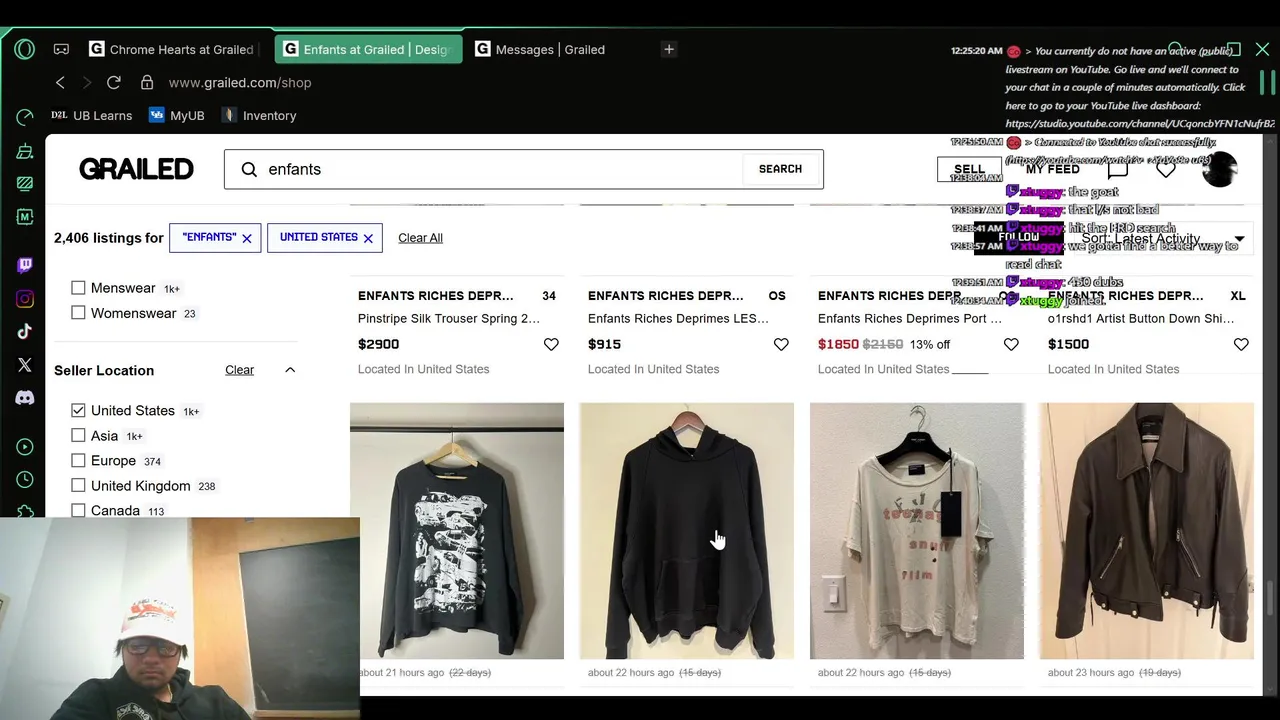Image resolution: width=1280 pixels, height=720 pixels.
Task: Go back to the previous page
Action: point(60,82)
